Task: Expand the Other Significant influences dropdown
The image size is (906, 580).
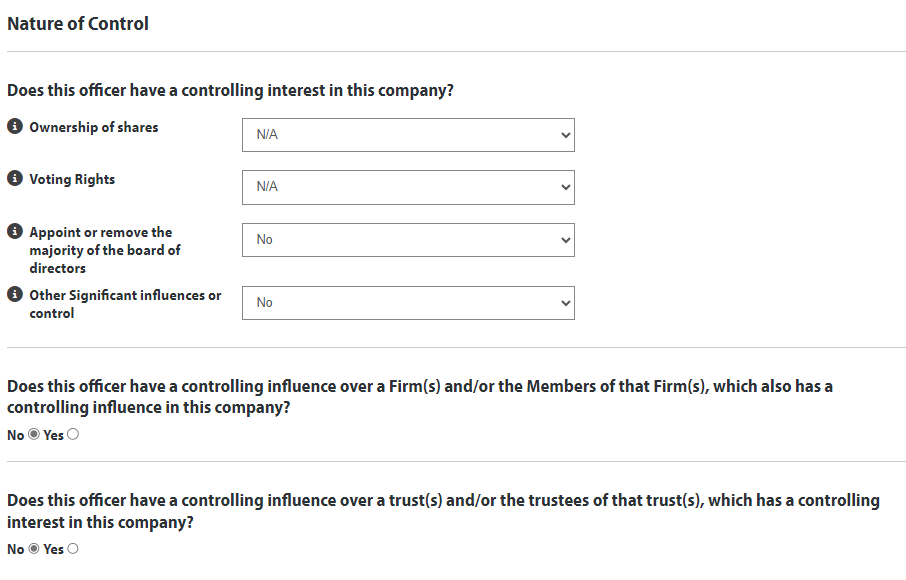Action: click(408, 303)
